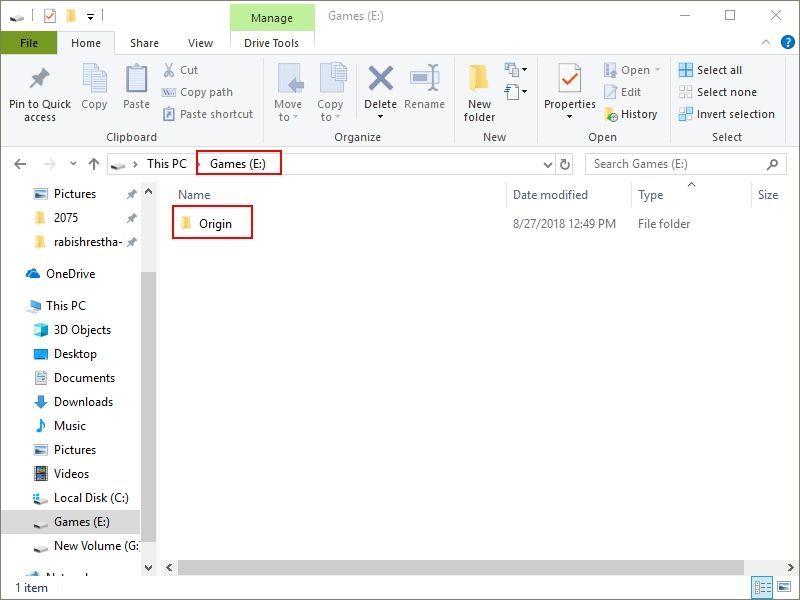Click the Copy icon in Clipboard group
This screenshot has width=800, height=600.
[x=94, y=79]
